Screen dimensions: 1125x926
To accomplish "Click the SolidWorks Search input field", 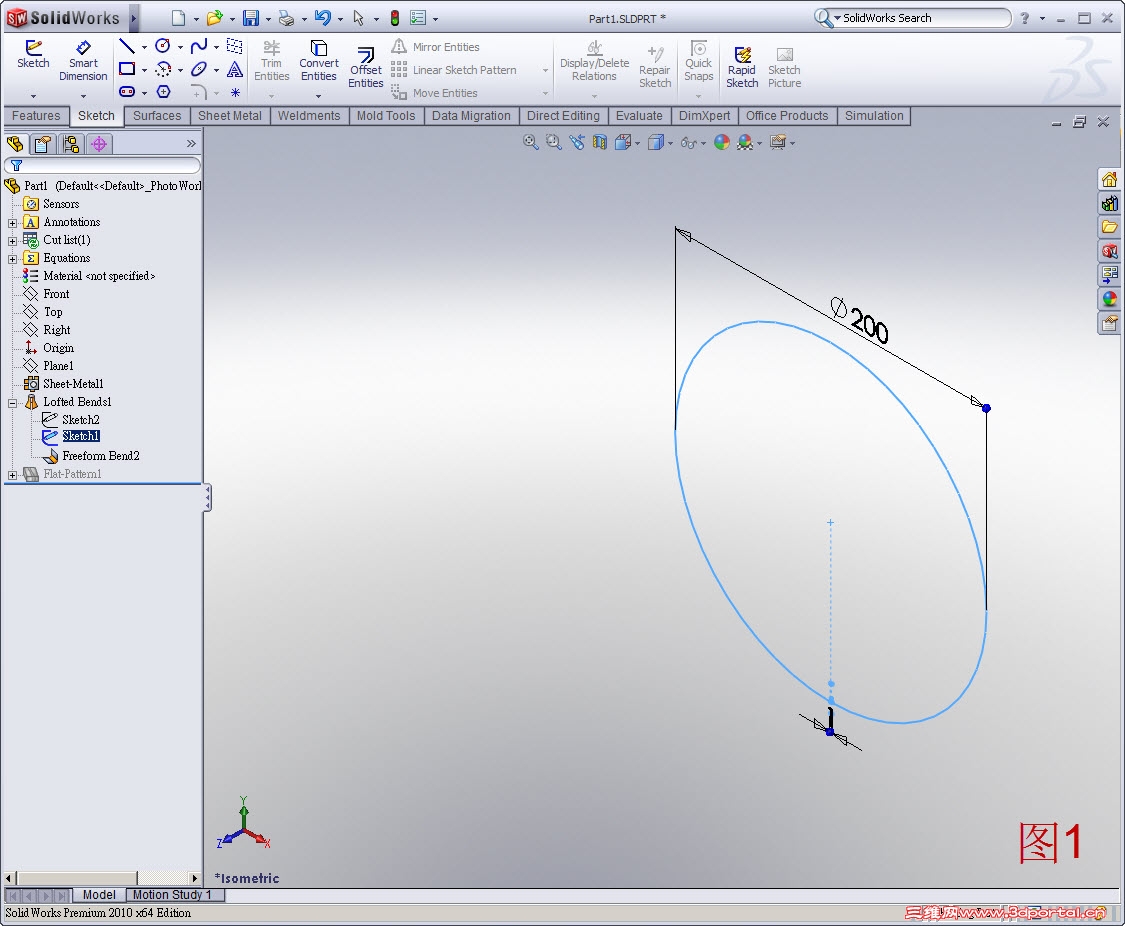I will pyautogui.click(x=924, y=18).
